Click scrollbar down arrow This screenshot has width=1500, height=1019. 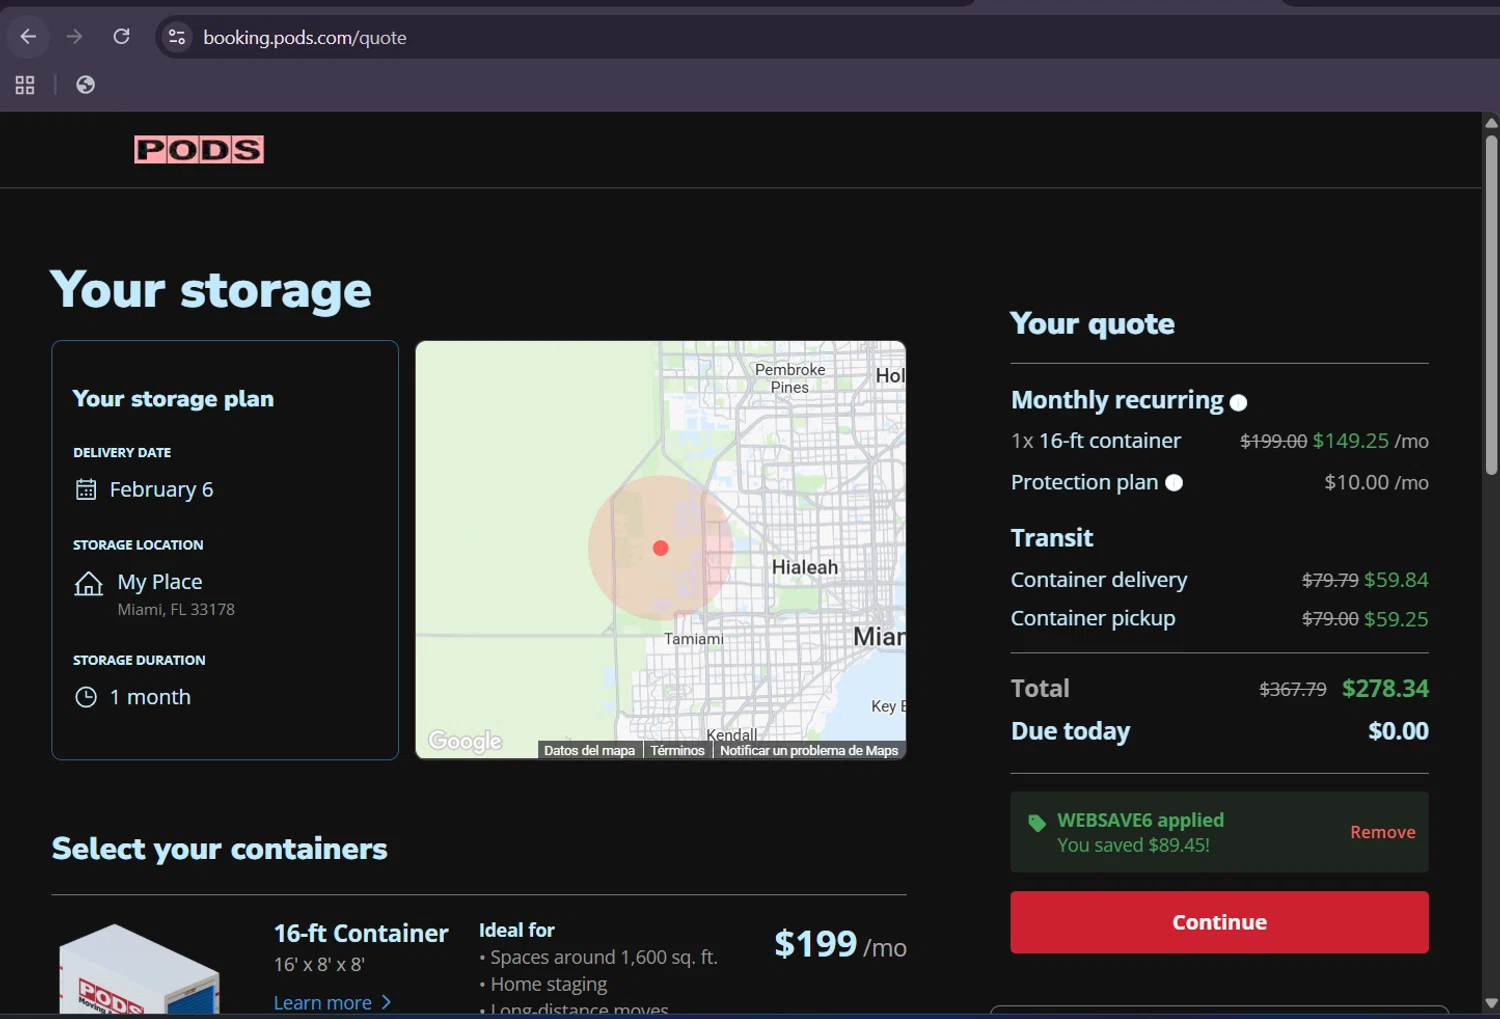coord(1491,1003)
